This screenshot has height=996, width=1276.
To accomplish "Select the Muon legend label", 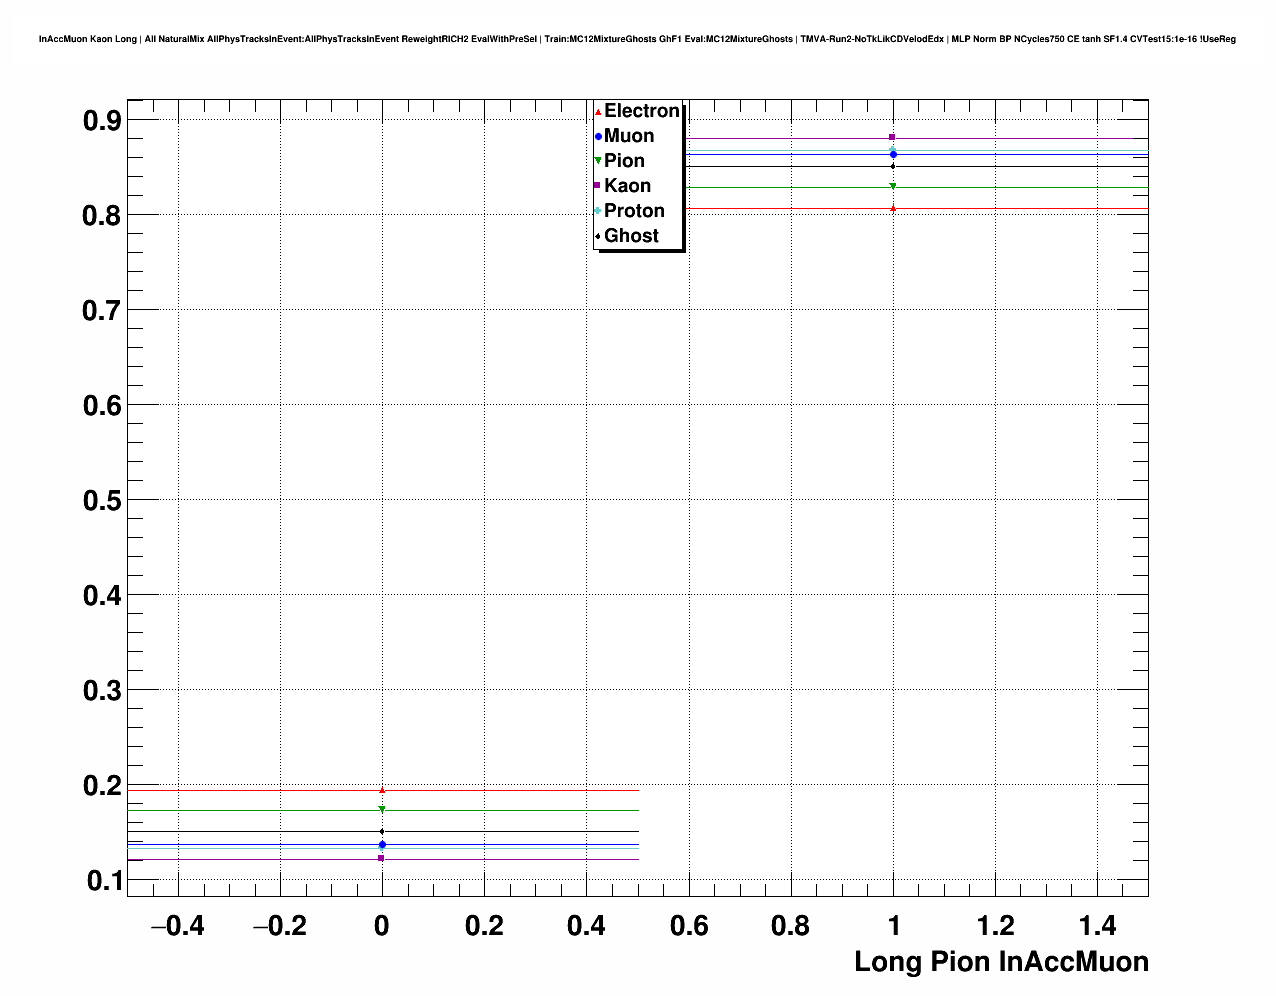I will coord(629,136).
